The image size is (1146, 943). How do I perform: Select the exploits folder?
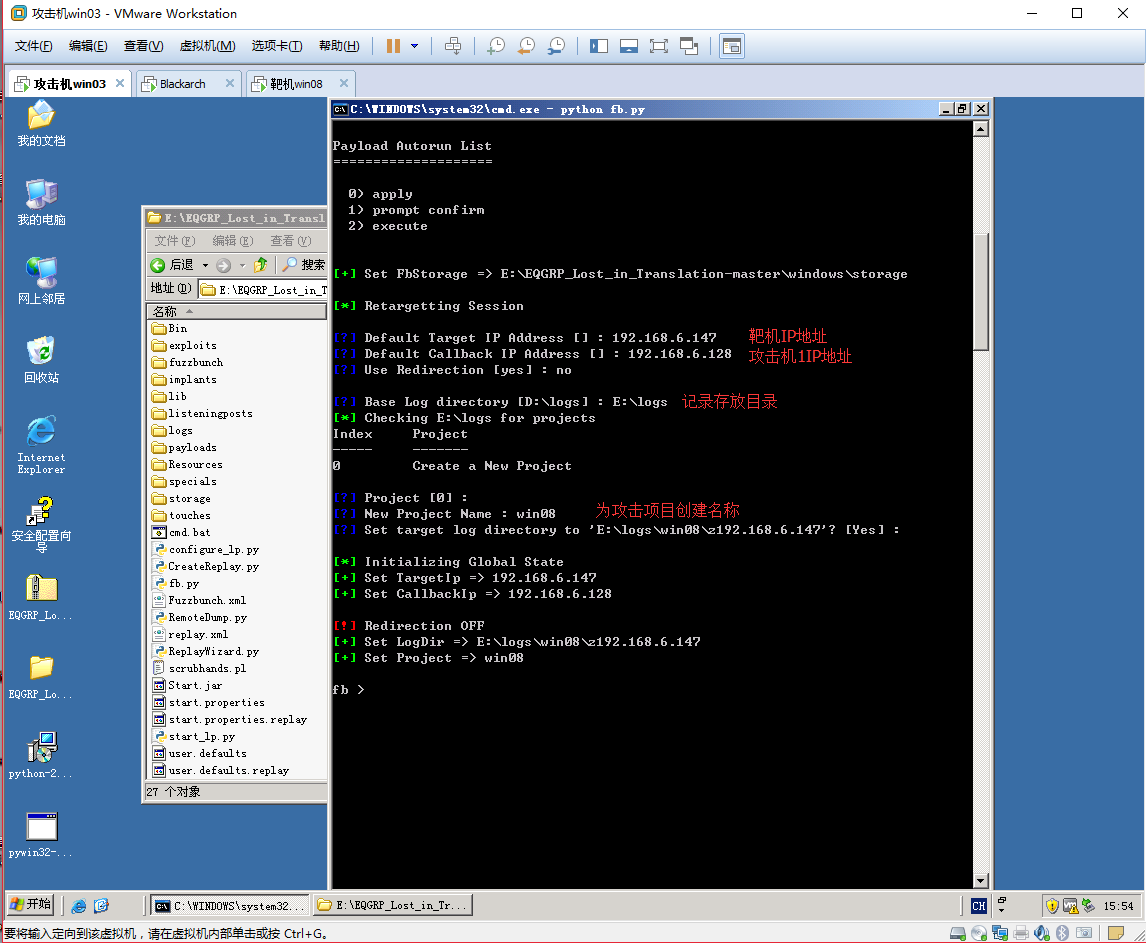coord(185,345)
